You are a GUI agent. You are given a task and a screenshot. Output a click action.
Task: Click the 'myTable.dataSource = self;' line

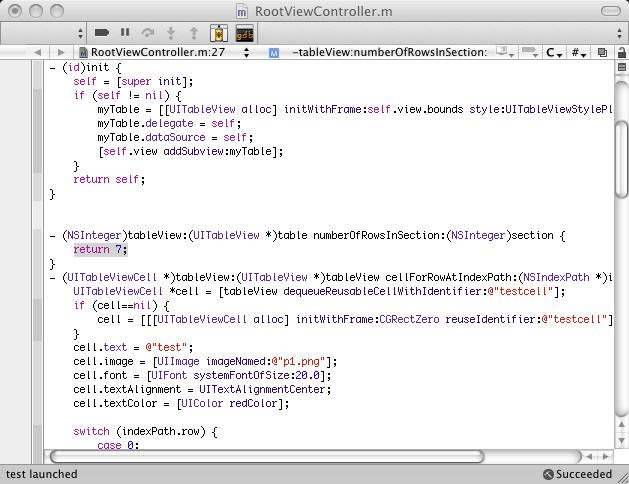pos(175,138)
